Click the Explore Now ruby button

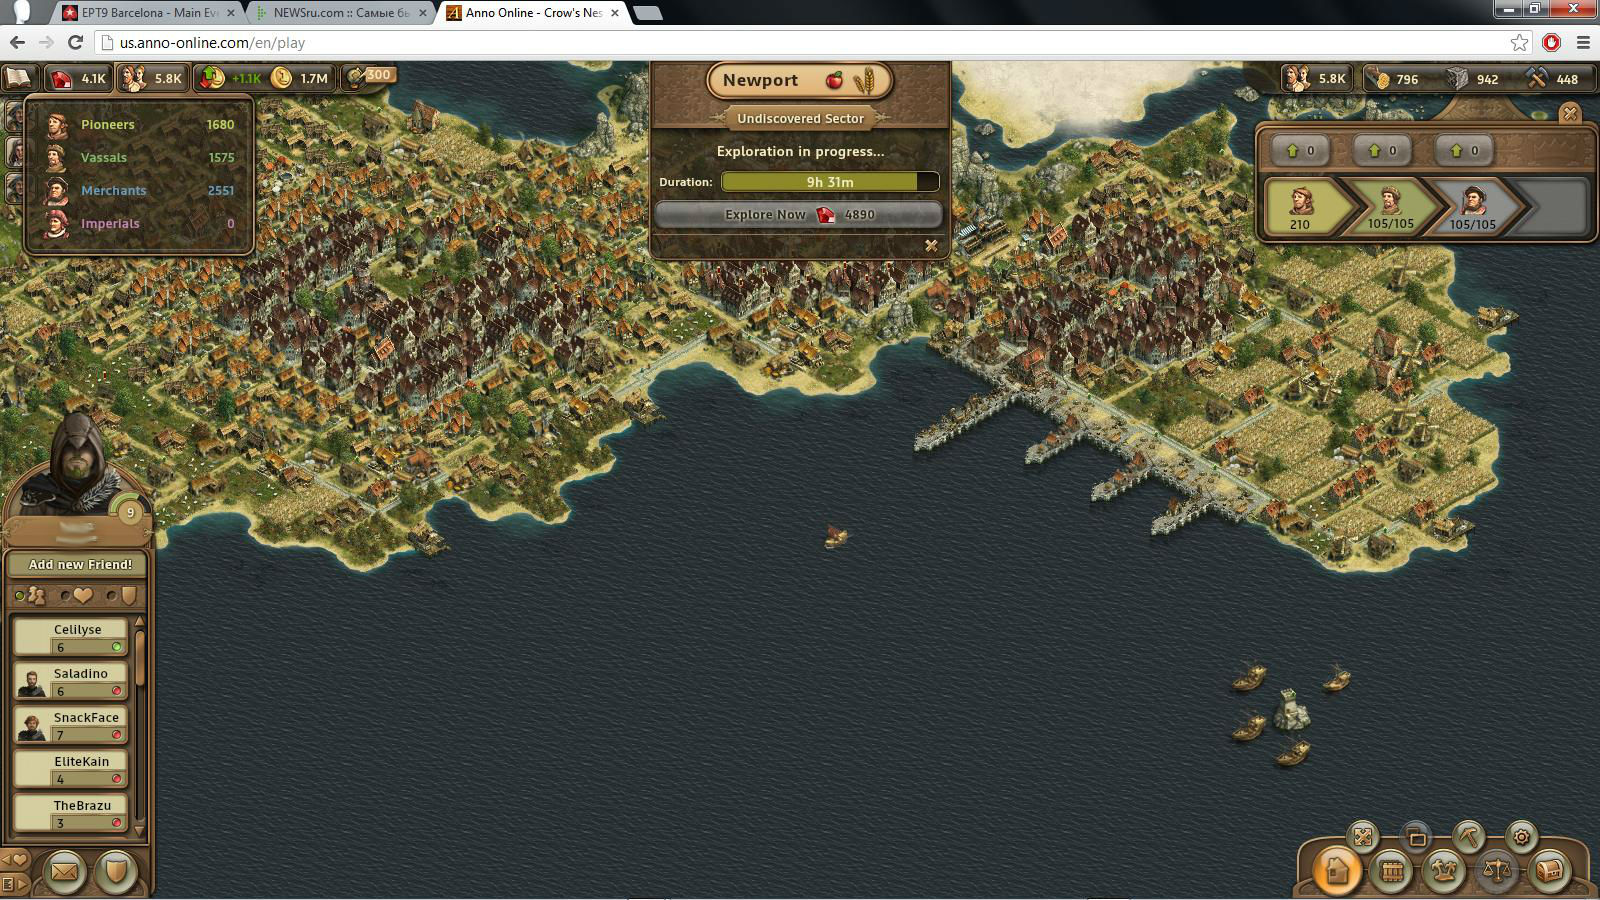(x=799, y=215)
